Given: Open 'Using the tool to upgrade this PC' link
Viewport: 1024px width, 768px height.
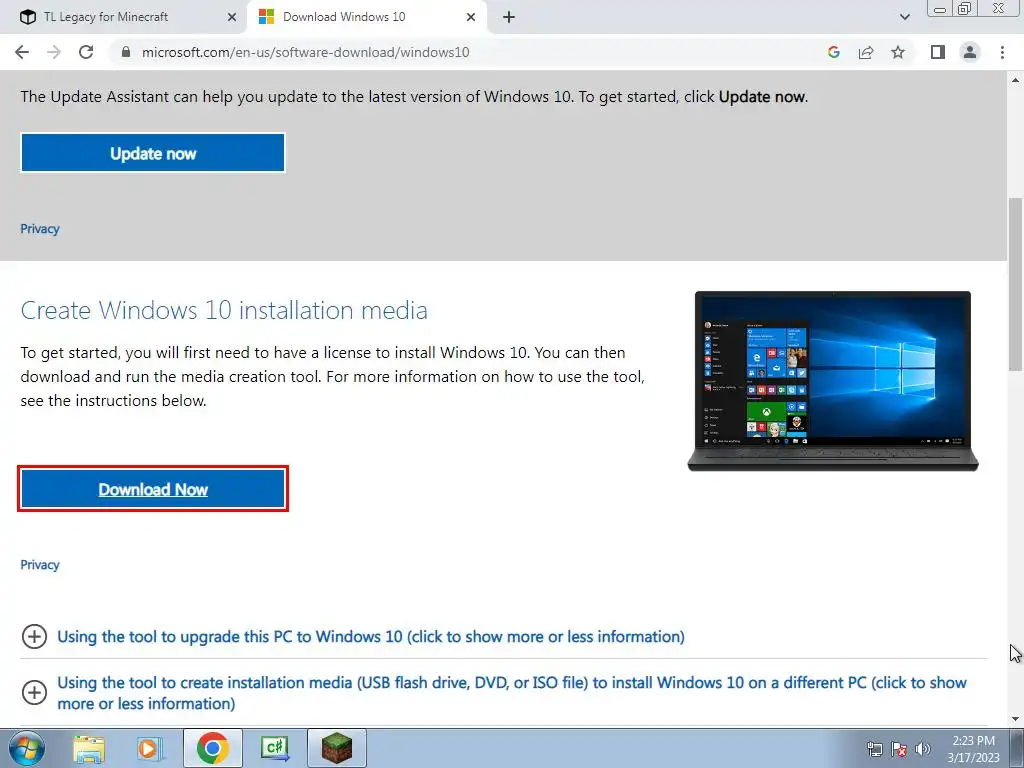Looking at the screenshot, I should pos(371,637).
